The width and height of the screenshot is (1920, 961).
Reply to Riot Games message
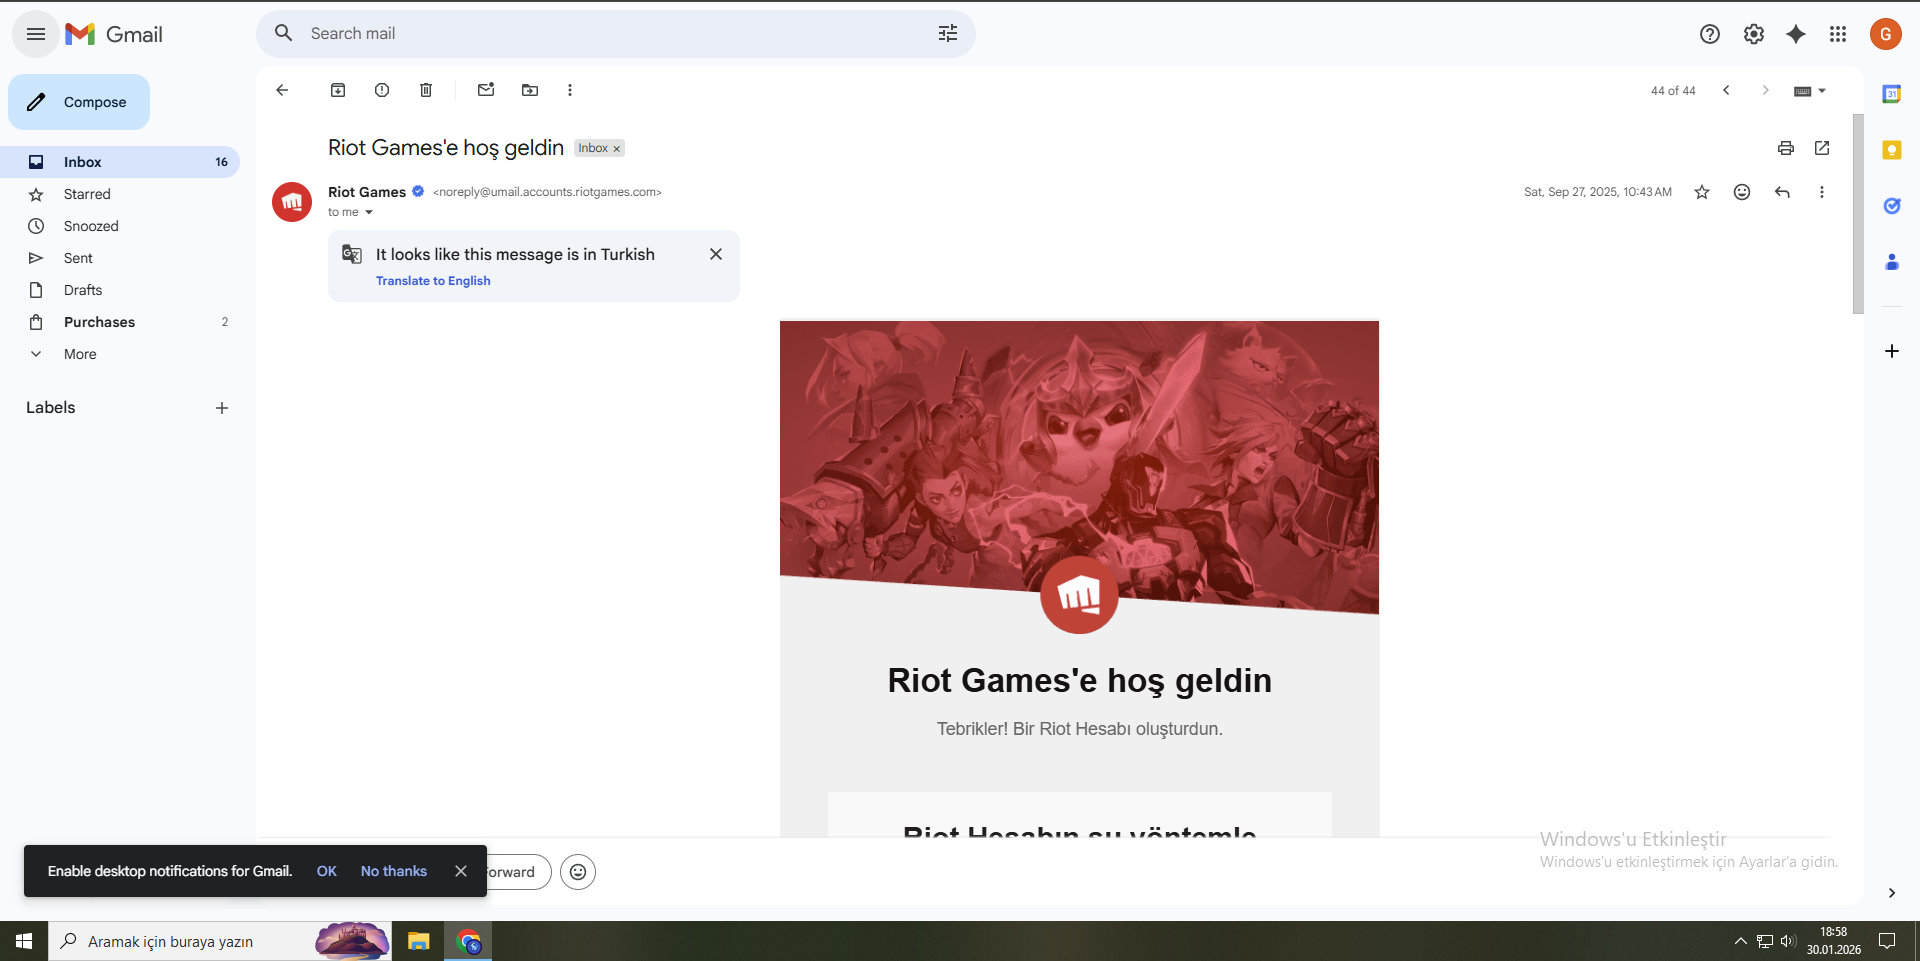[x=1782, y=192]
